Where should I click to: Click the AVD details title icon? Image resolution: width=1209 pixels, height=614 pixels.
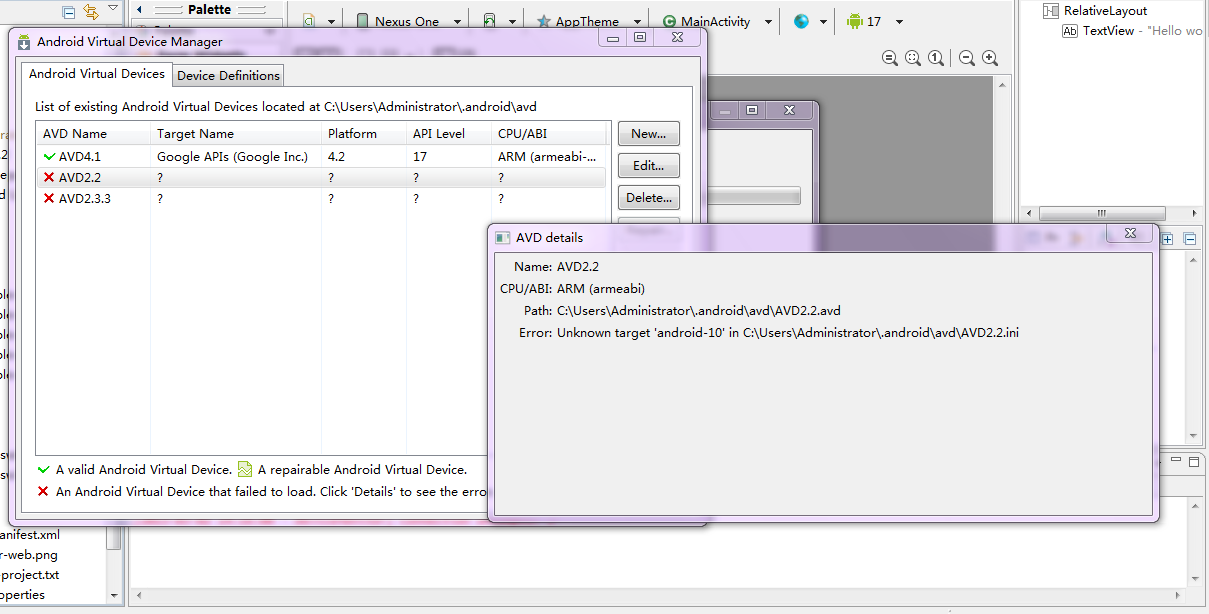[503, 238]
